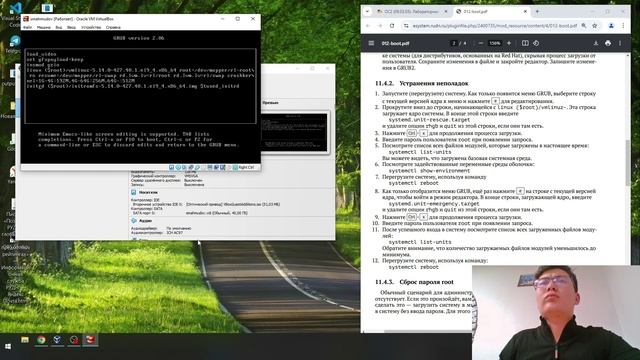Print the PDF document
The width and height of the screenshot is (640, 360).
[608, 43]
